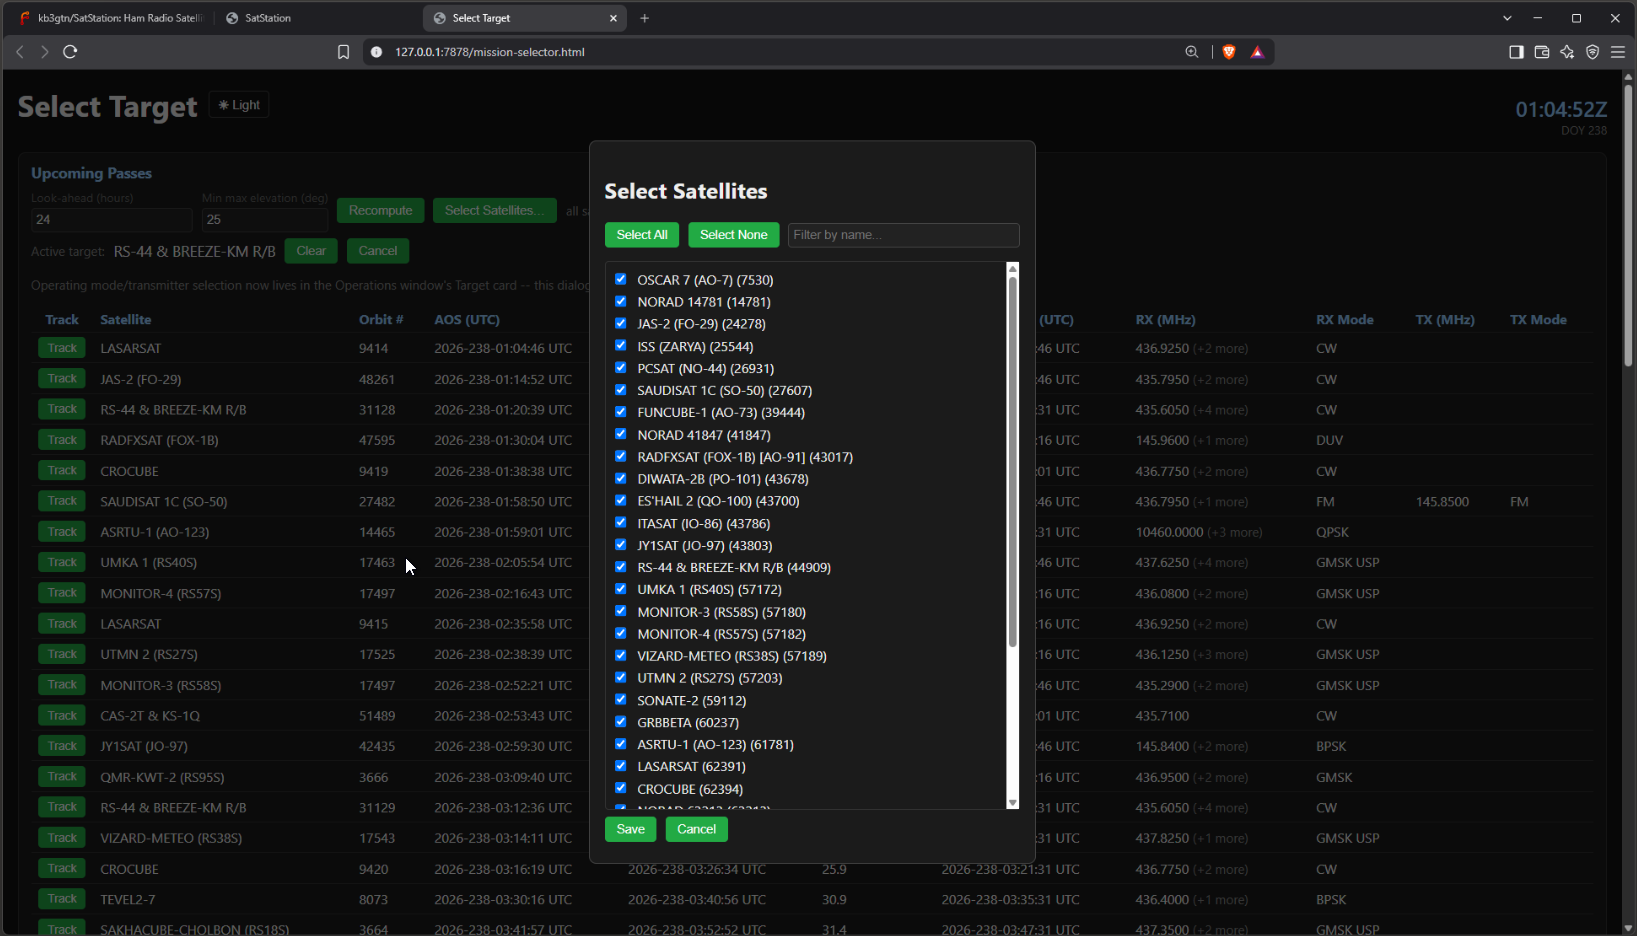This screenshot has height=936, width=1637.
Task: Click page vertical scrollbar on right
Action: 1628,225
